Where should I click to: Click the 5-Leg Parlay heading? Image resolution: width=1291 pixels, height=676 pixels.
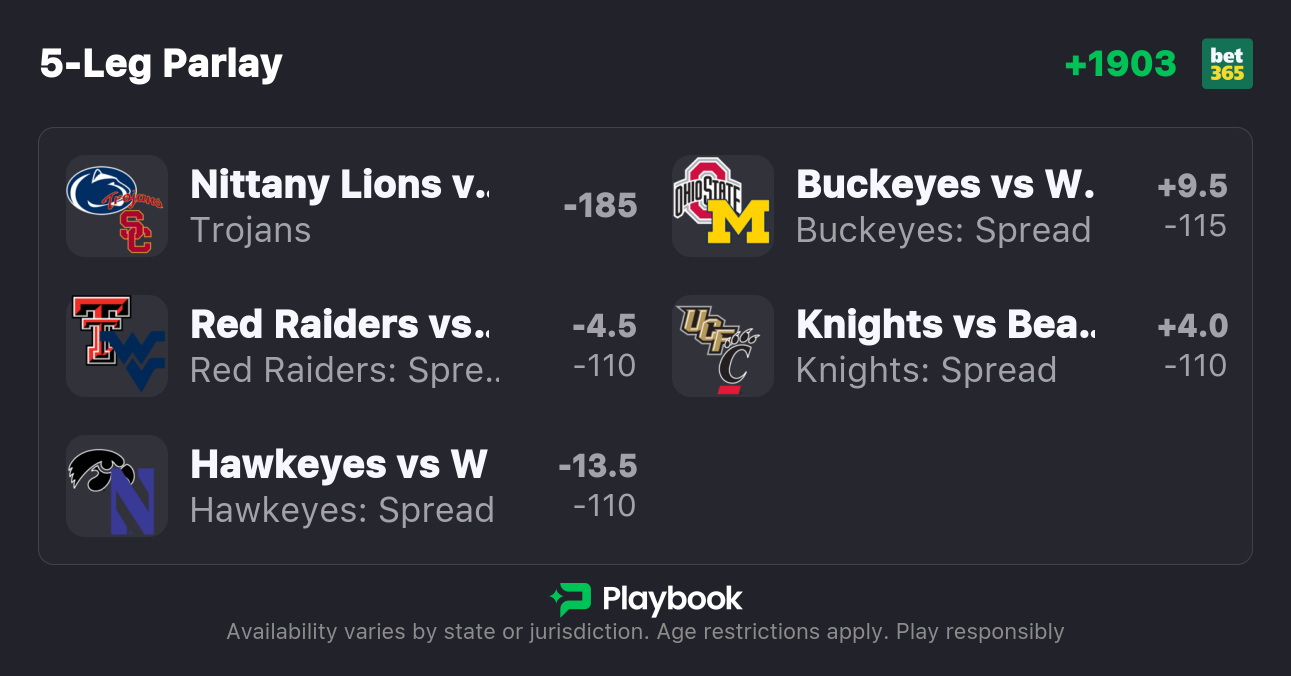tap(161, 64)
